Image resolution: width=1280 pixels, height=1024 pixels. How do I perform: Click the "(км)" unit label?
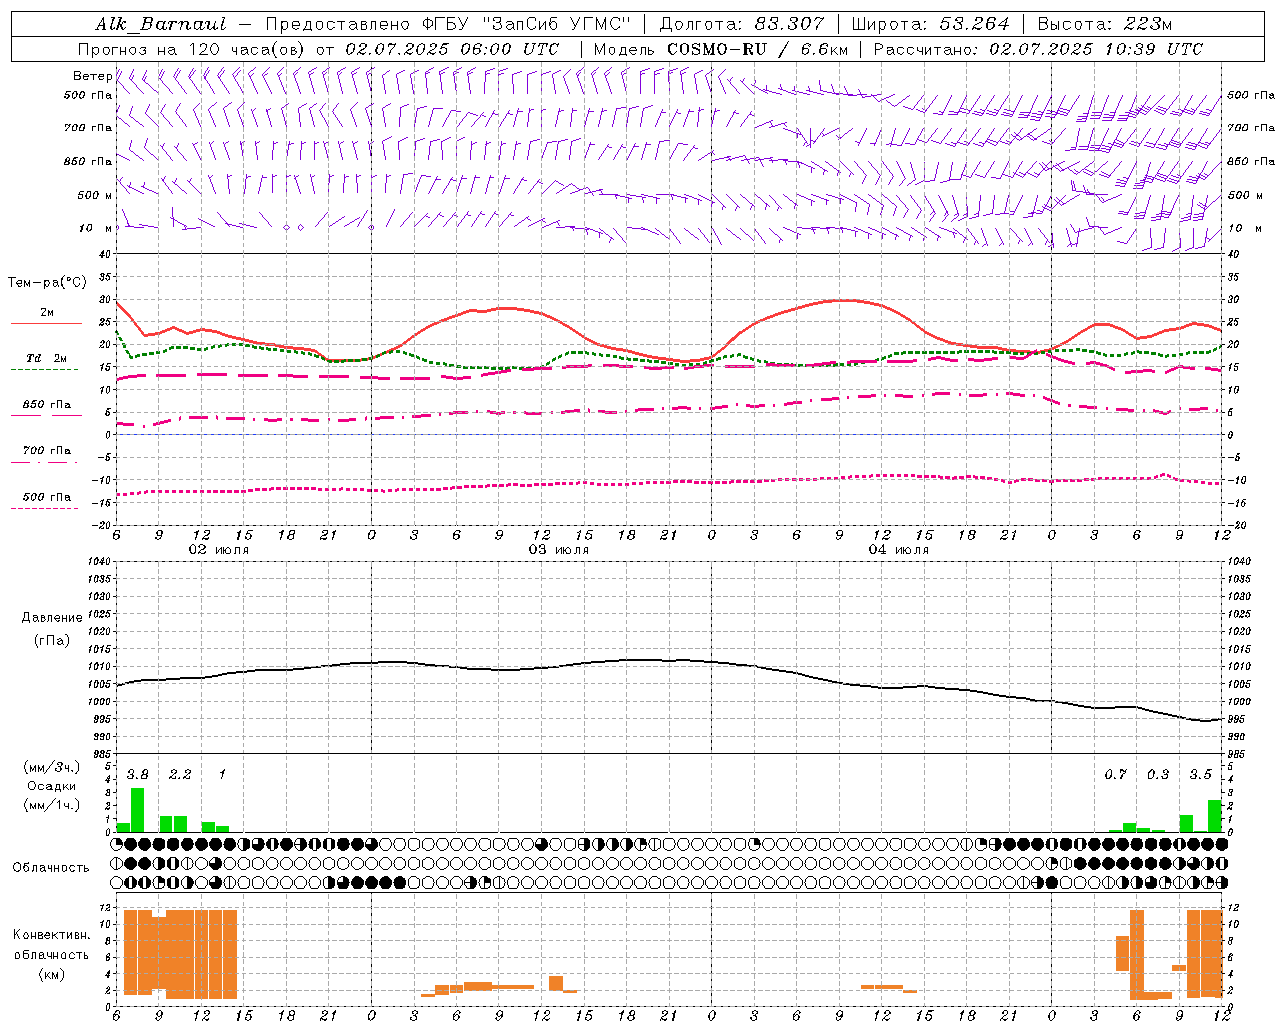(51, 973)
